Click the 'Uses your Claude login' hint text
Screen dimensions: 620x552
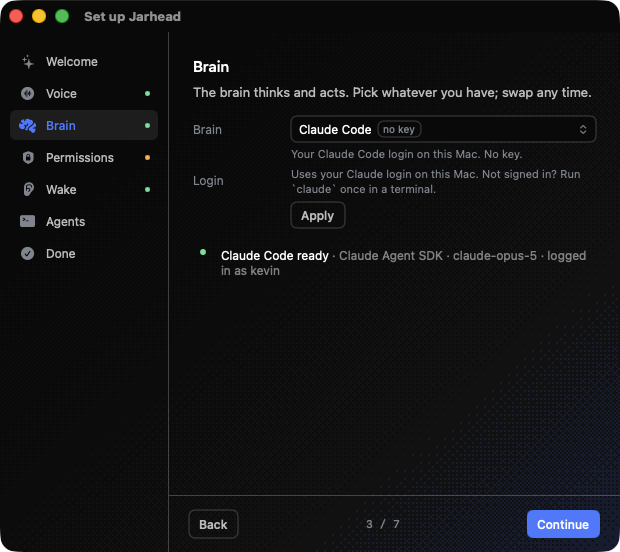pyautogui.click(x=436, y=182)
